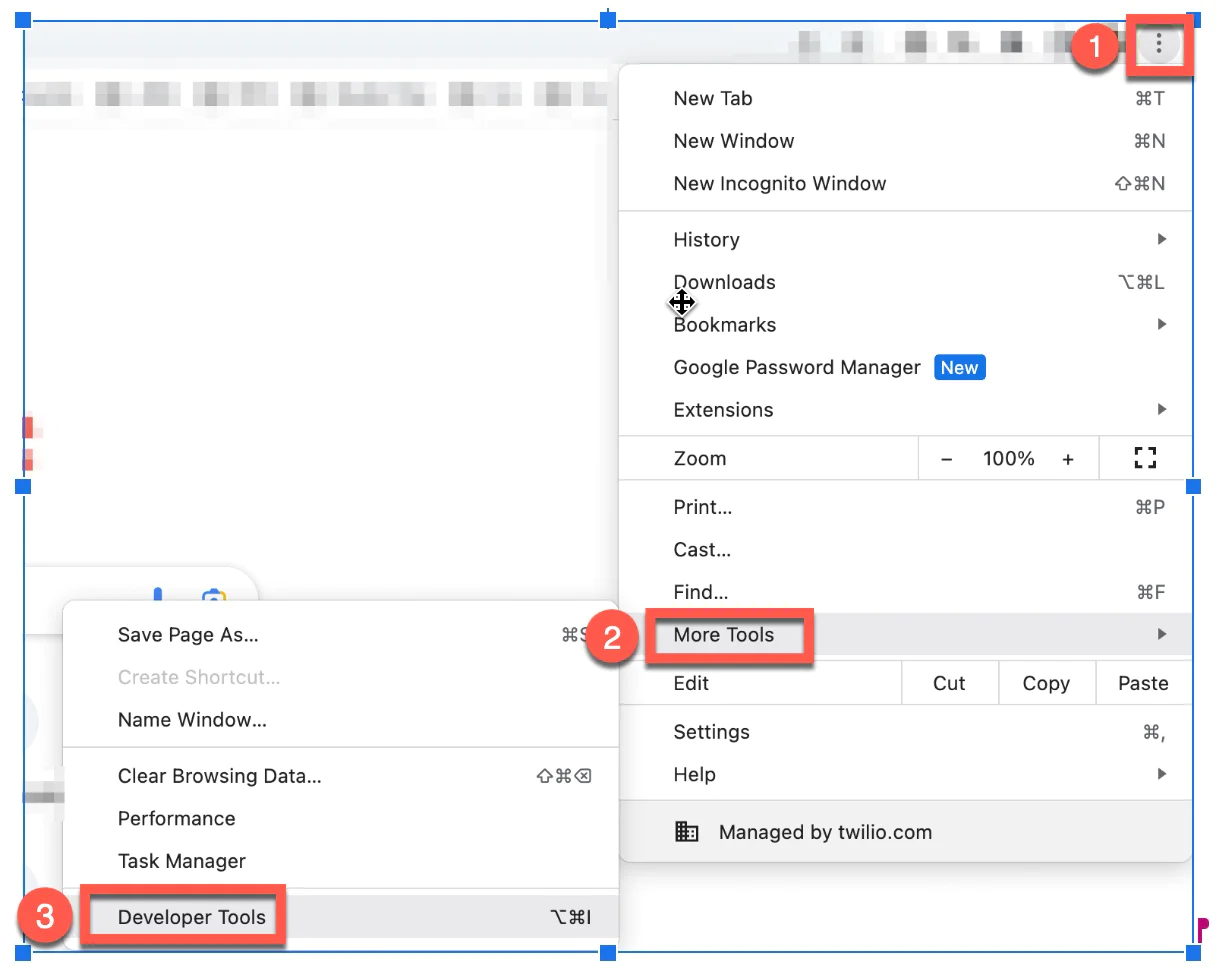Screen dimensions: 1218x978
Task: Click the building icon next to Managed by twilio.com
Action: (x=687, y=831)
